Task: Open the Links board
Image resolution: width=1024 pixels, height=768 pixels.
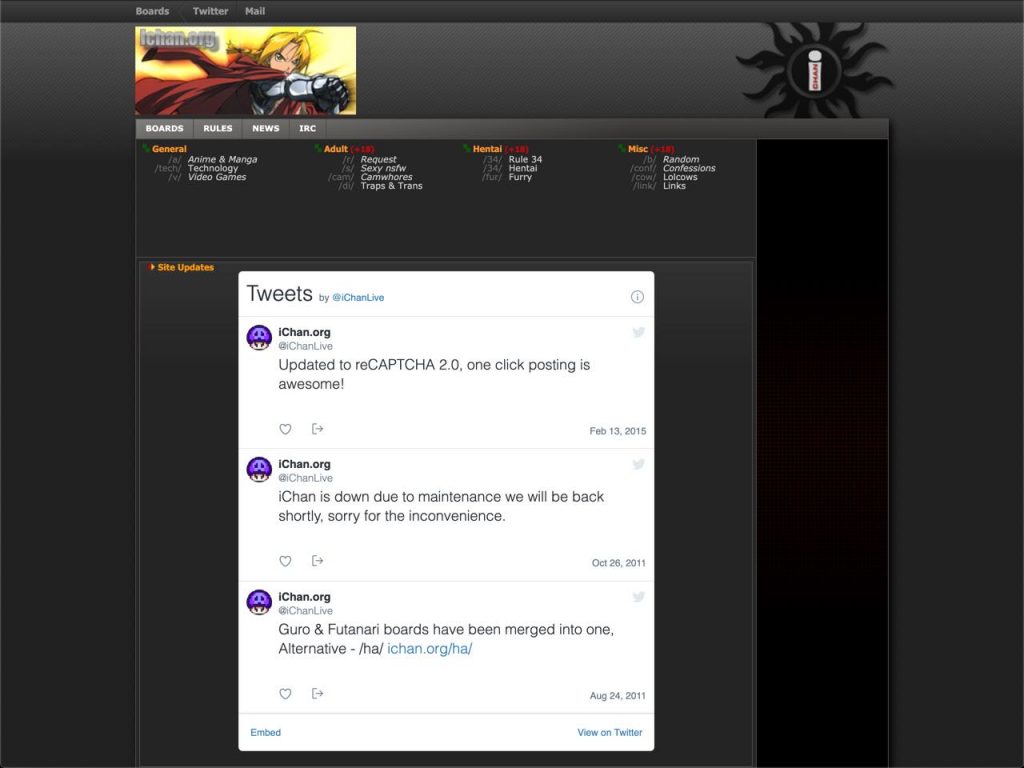Action: click(674, 186)
